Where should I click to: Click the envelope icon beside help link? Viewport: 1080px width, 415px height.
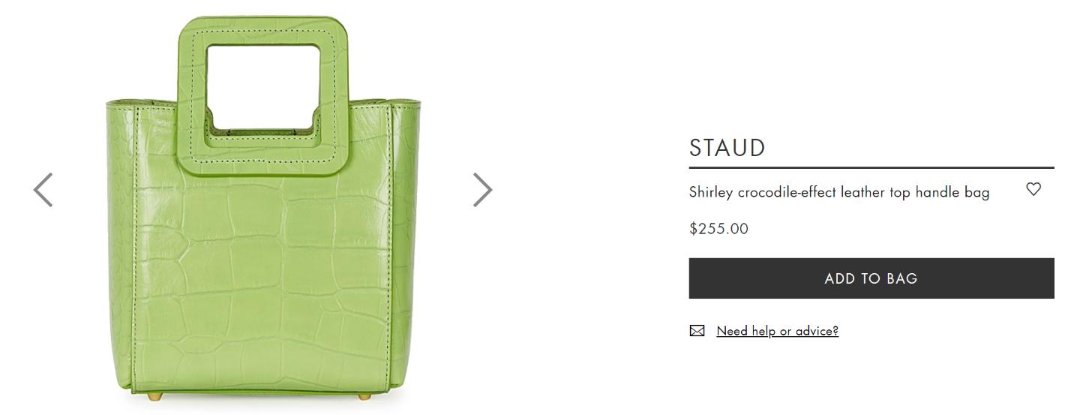pos(697,331)
